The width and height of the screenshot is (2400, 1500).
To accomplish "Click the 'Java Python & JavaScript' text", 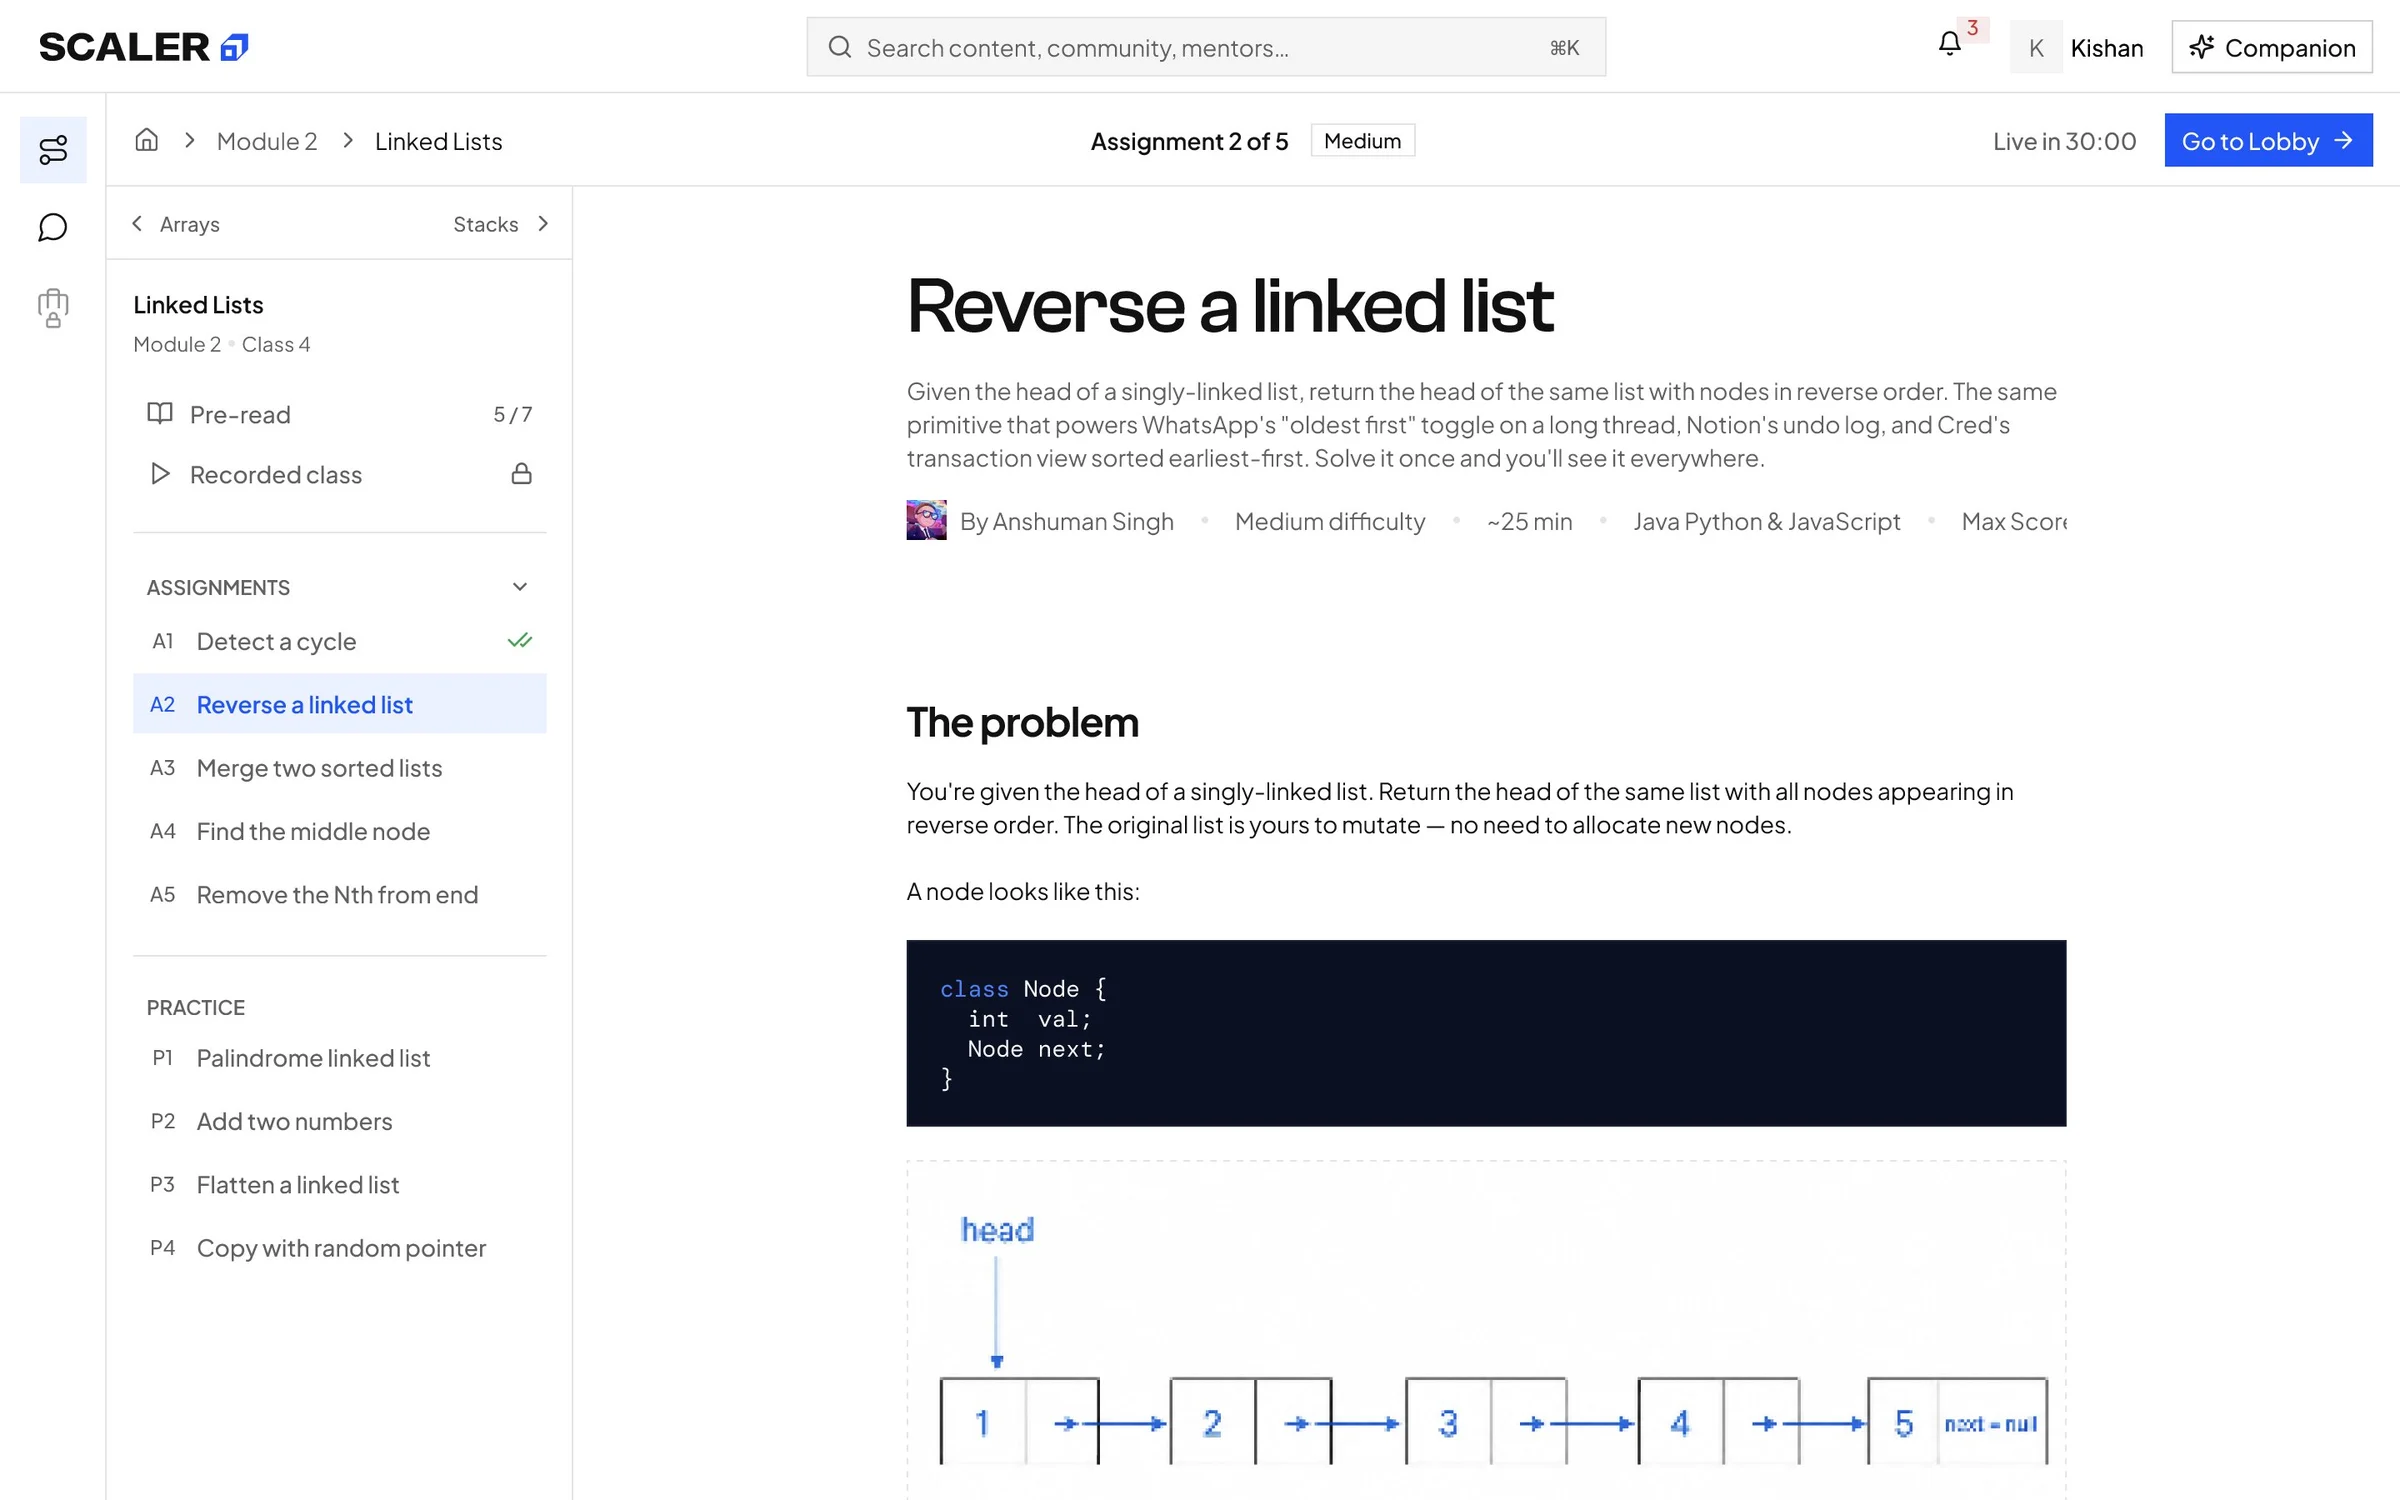I will click(1766, 521).
